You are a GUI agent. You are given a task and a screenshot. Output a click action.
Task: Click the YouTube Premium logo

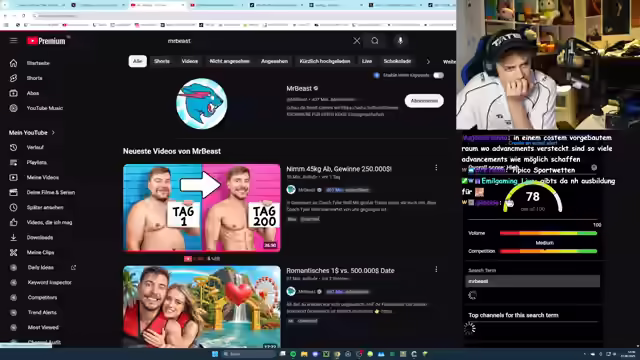(x=46, y=41)
